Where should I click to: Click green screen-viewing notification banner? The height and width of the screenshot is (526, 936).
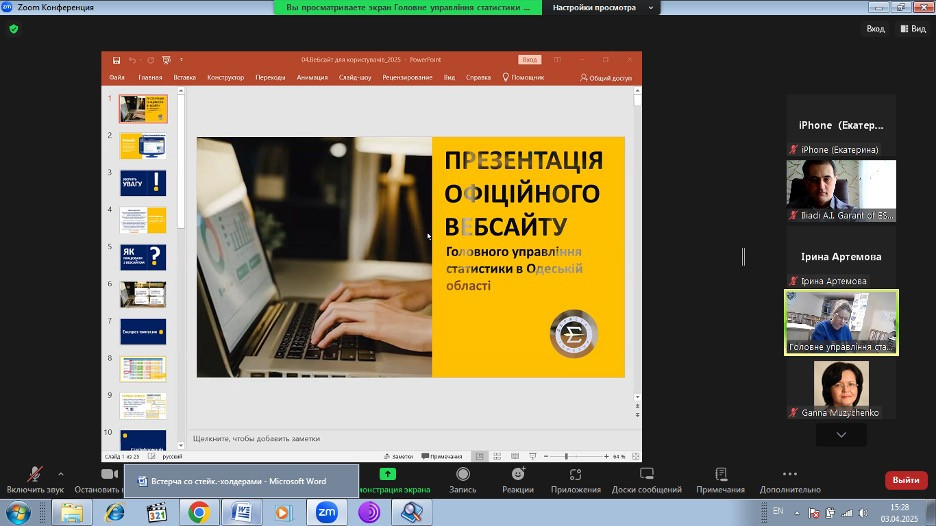coord(408,8)
